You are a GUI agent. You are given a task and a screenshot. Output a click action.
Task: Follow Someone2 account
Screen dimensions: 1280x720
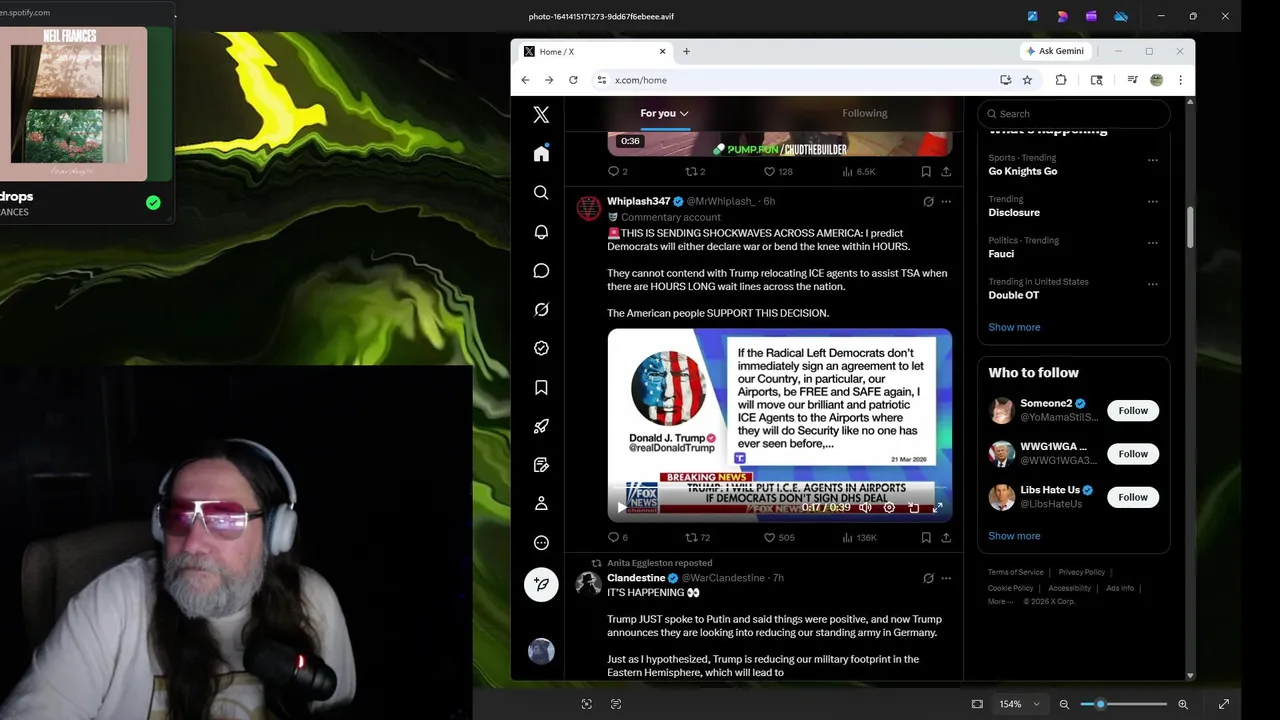click(1133, 411)
